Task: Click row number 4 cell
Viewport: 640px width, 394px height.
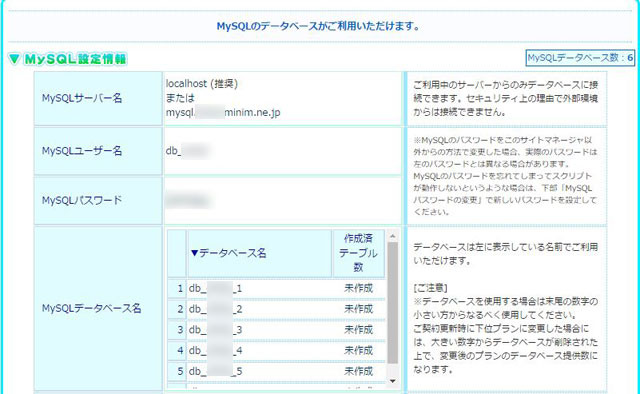Action: point(177,351)
